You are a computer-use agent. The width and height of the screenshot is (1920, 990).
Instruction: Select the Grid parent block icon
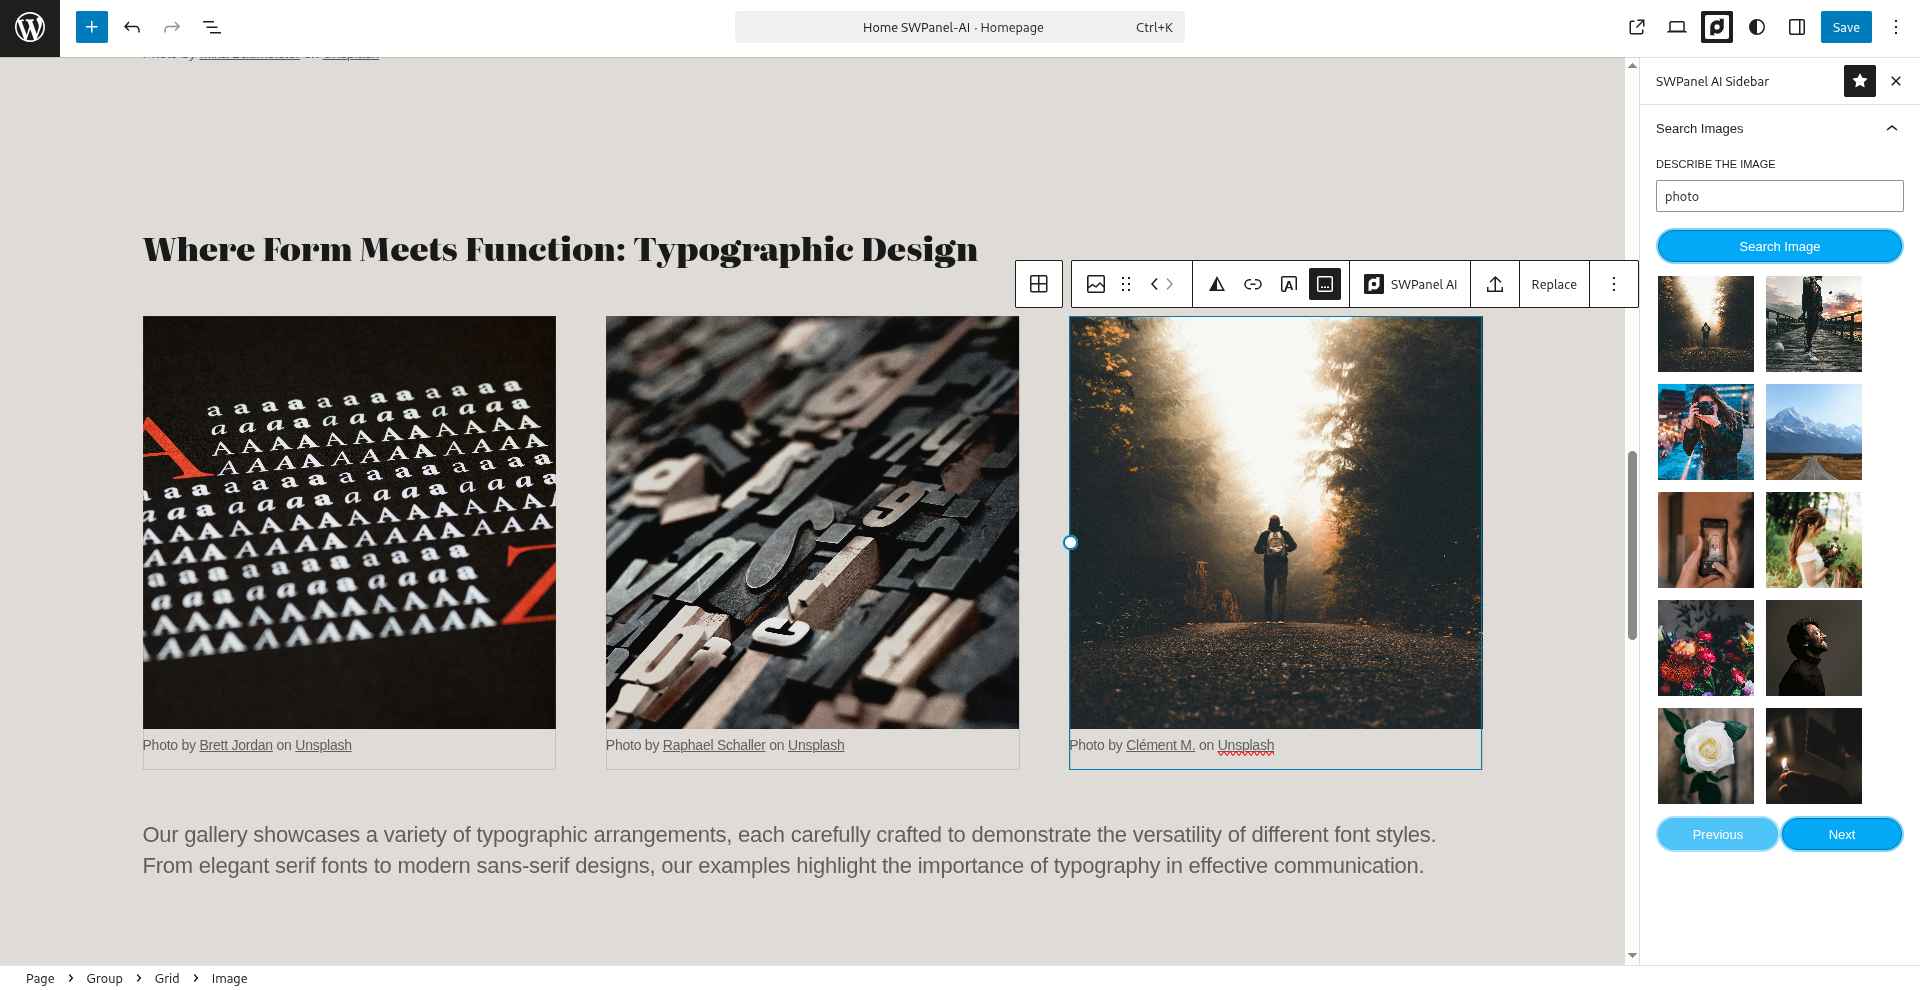[1039, 284]
